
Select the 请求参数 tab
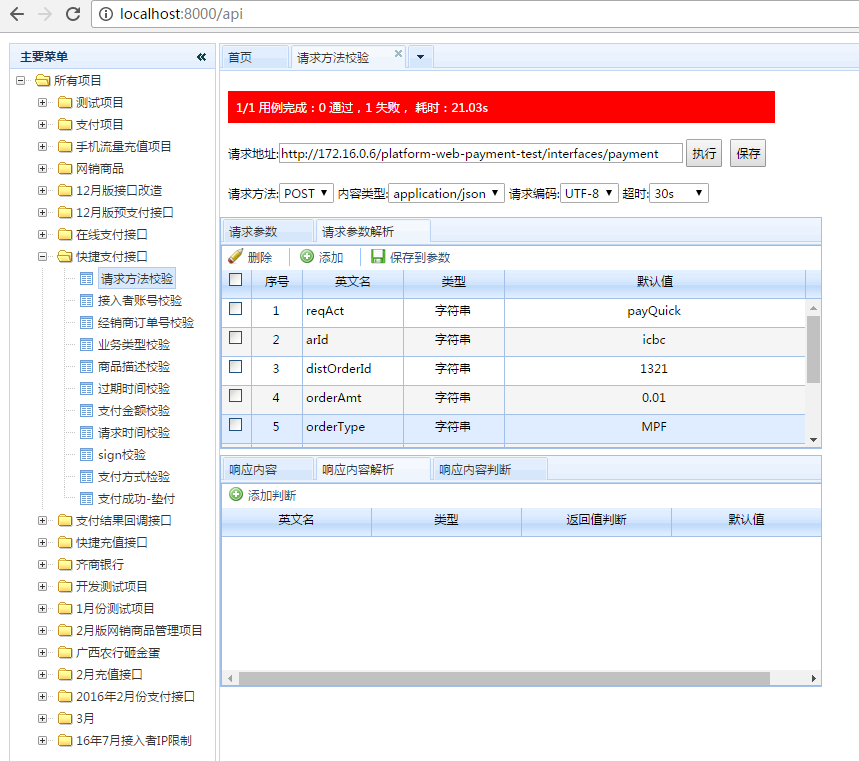pyautogui.click(x=268, y=232)
